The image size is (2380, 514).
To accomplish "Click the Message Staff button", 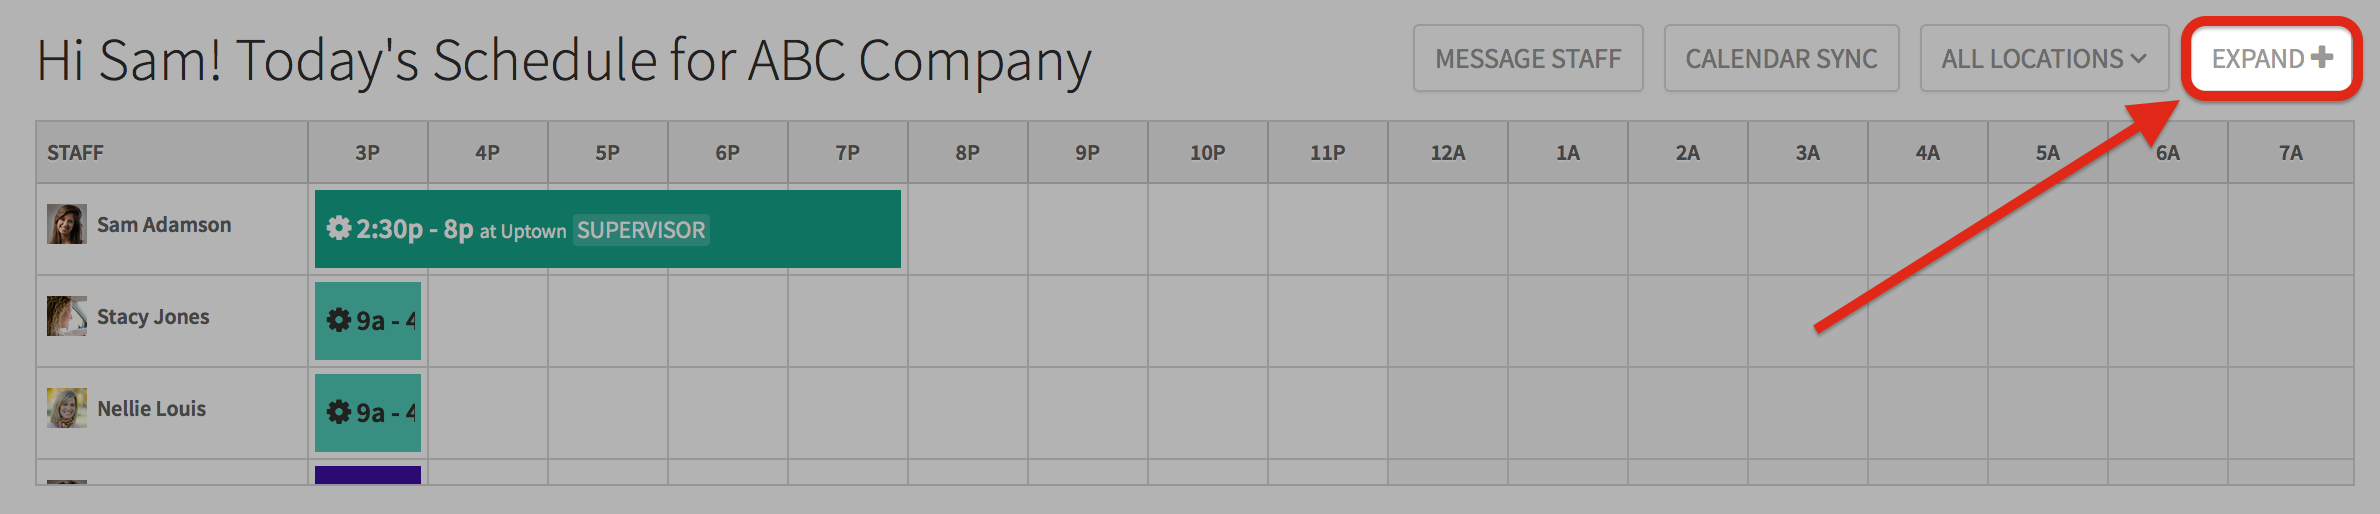I will click(x=1528, y=59).
